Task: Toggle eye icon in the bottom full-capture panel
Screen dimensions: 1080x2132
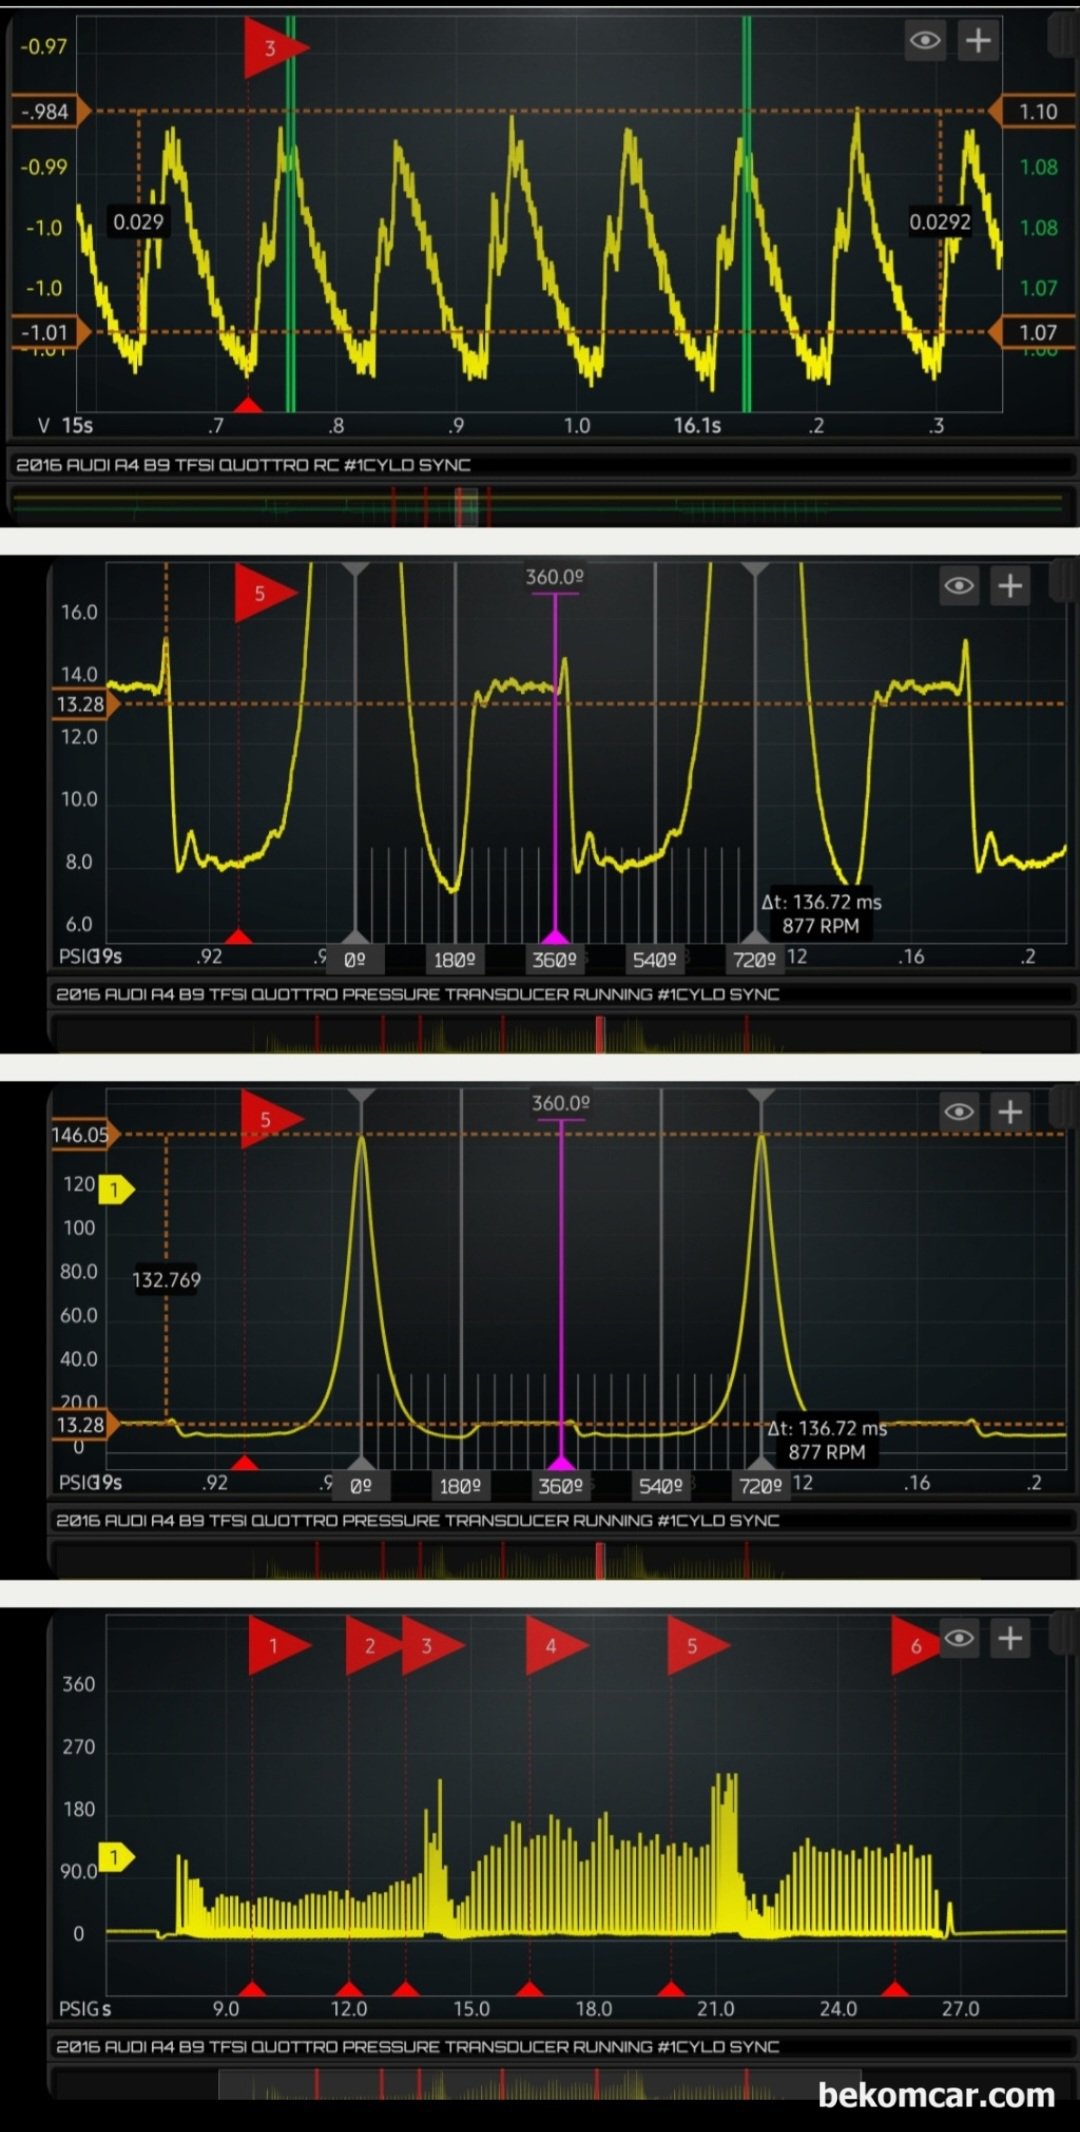Action: click(x=959, y=1638)
